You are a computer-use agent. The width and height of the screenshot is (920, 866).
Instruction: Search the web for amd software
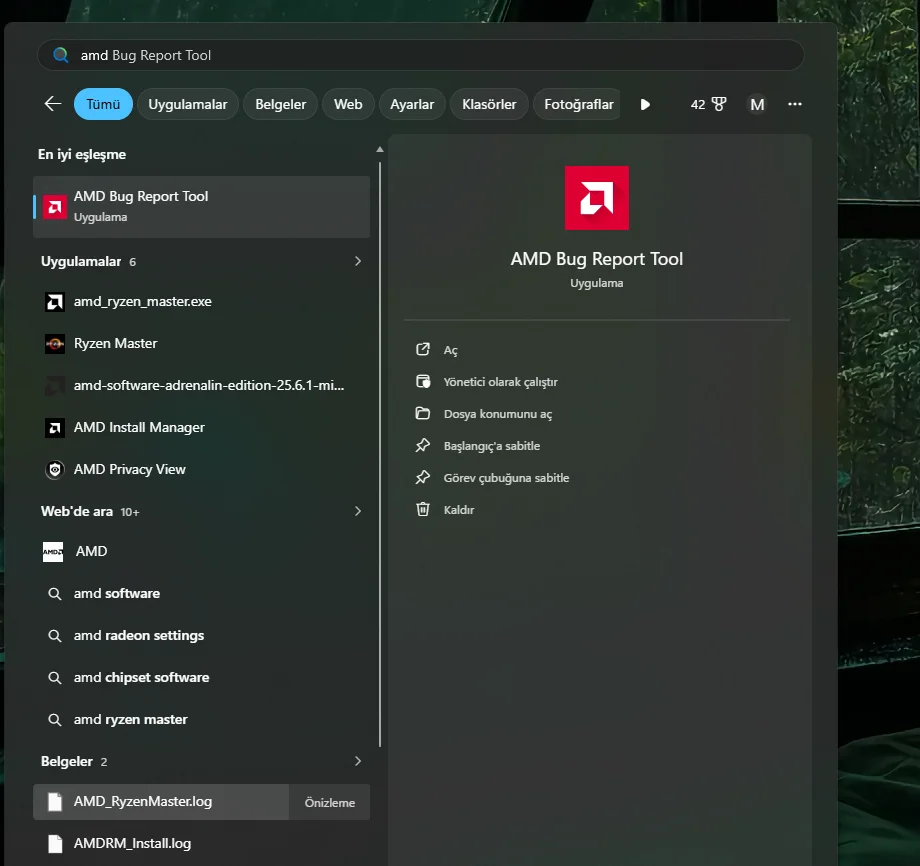201,594
